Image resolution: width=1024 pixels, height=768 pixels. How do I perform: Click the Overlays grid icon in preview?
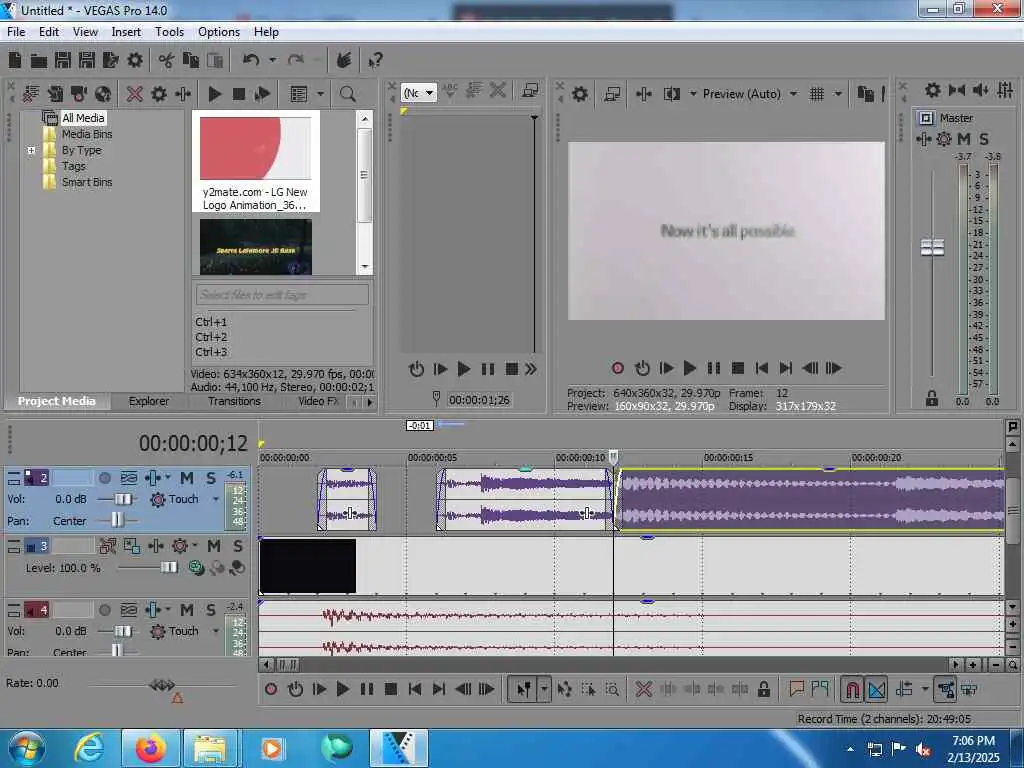816,94
